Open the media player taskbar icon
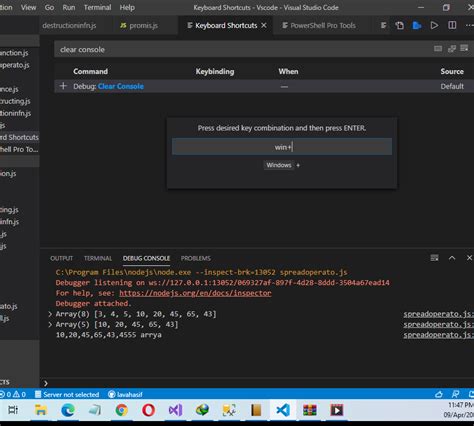 coord(337,410)
